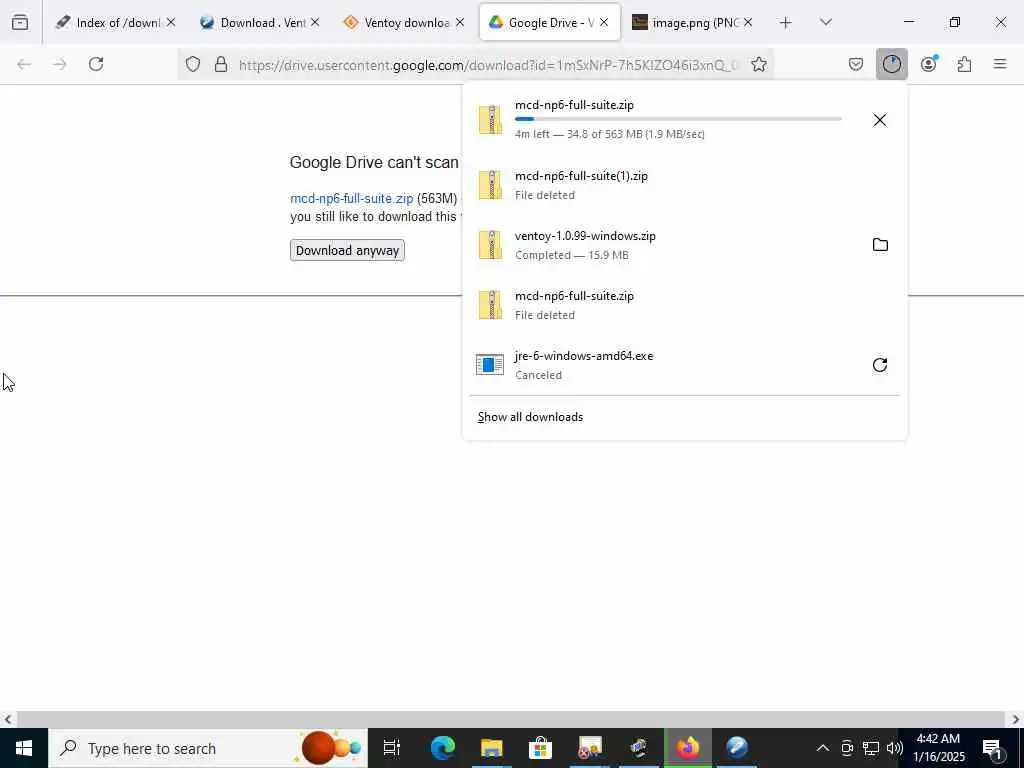The width and height of the screenshot is (1024, 768).
Task: Open Firefox View icon in tab strip
Action: pos(20,23)
